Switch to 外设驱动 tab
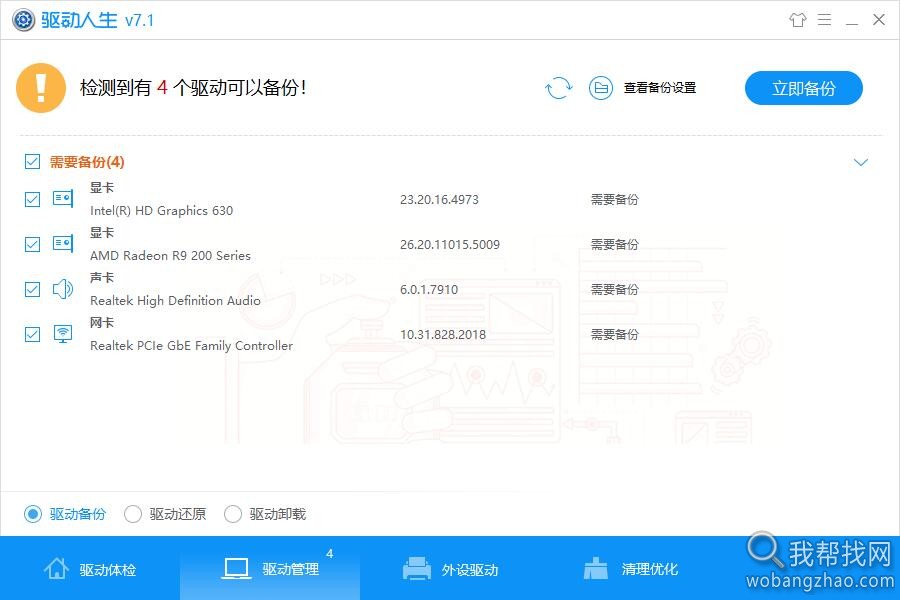Screen dimensions: 900x600 click(450, 568)
